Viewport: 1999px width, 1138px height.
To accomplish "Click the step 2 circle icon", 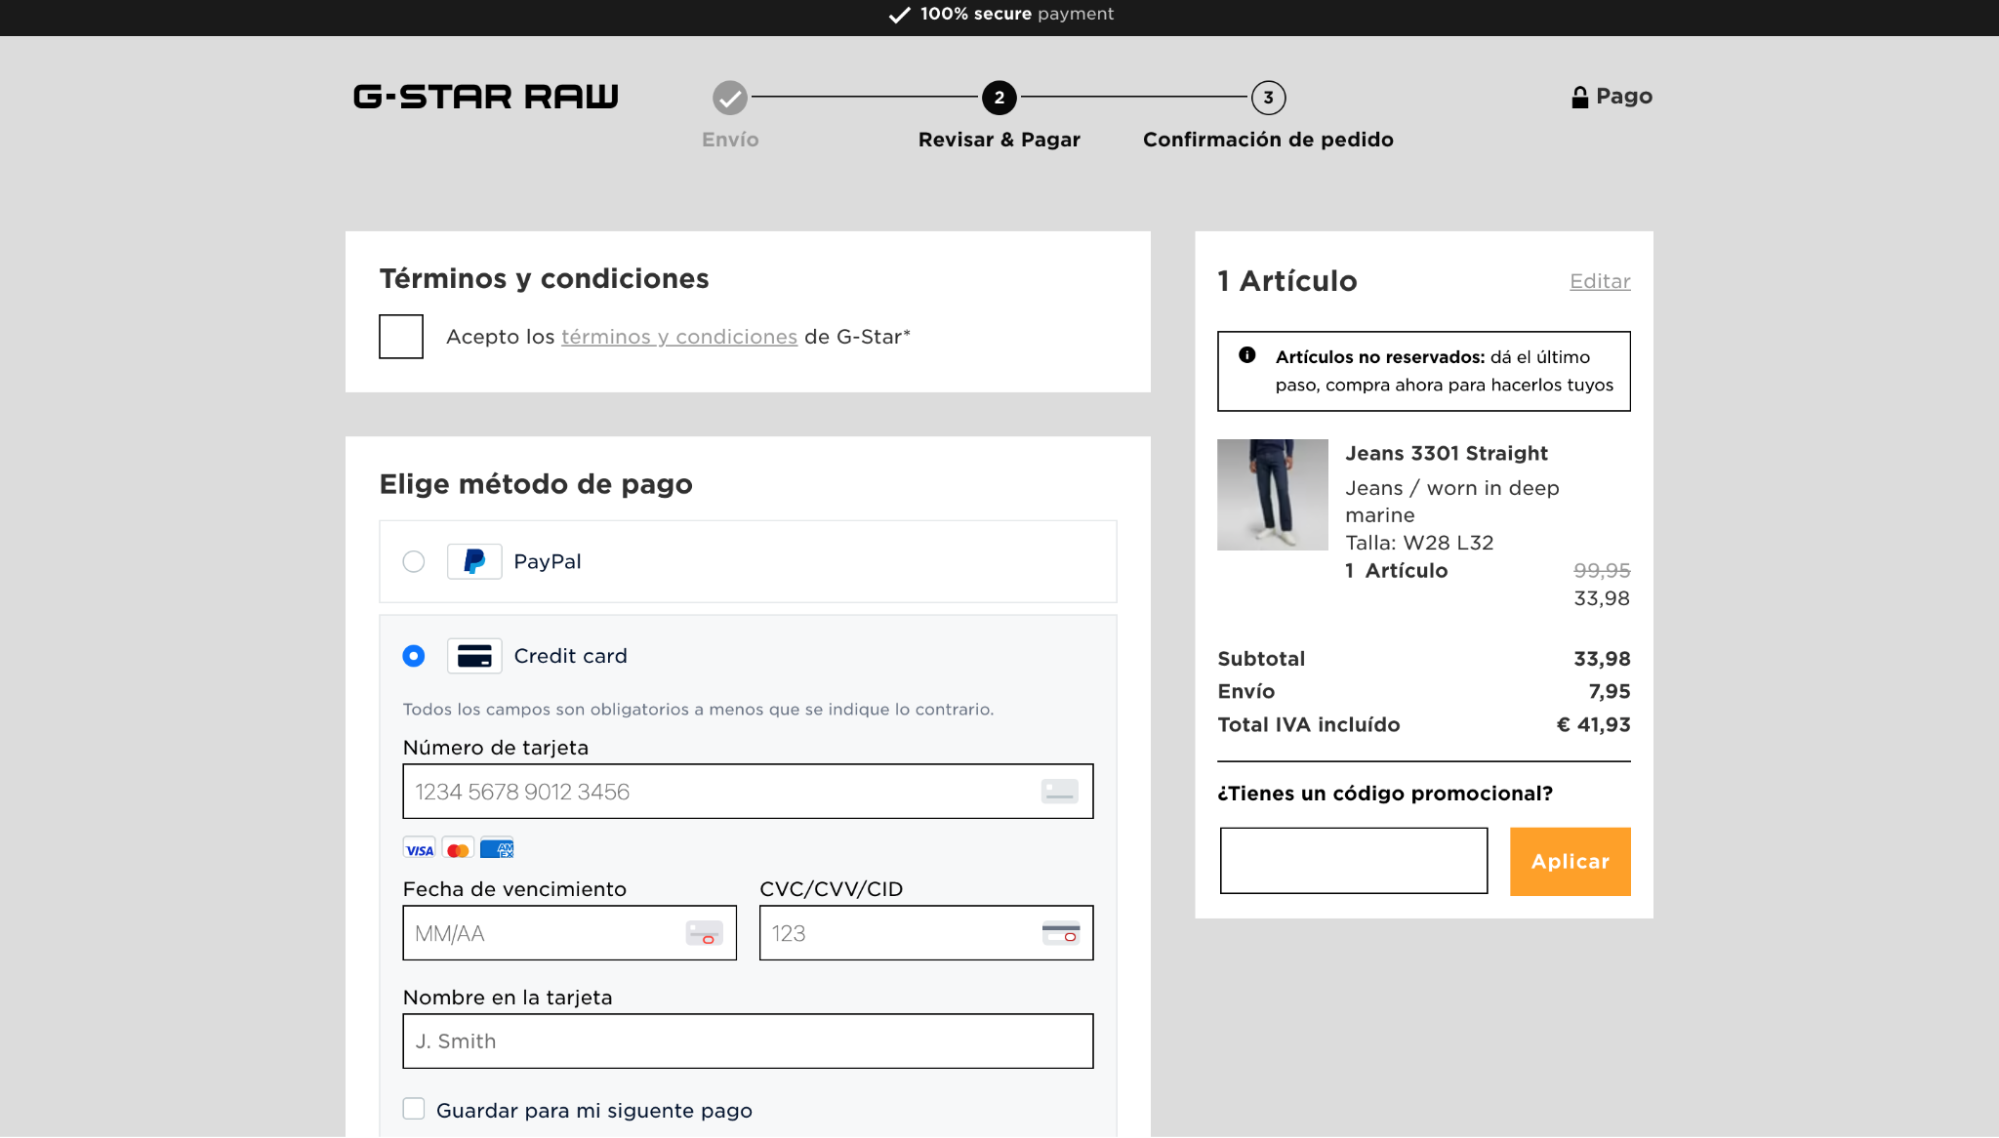I will [x=999, y=97].
